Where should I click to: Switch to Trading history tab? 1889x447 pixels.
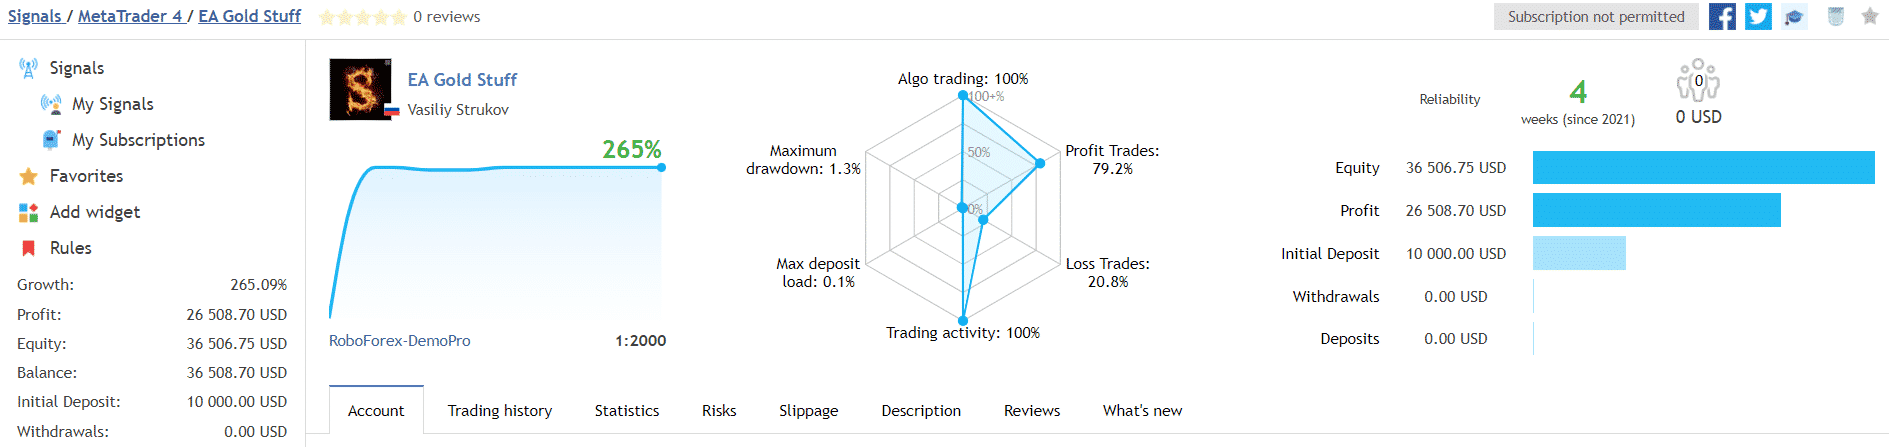pos(500,410)
